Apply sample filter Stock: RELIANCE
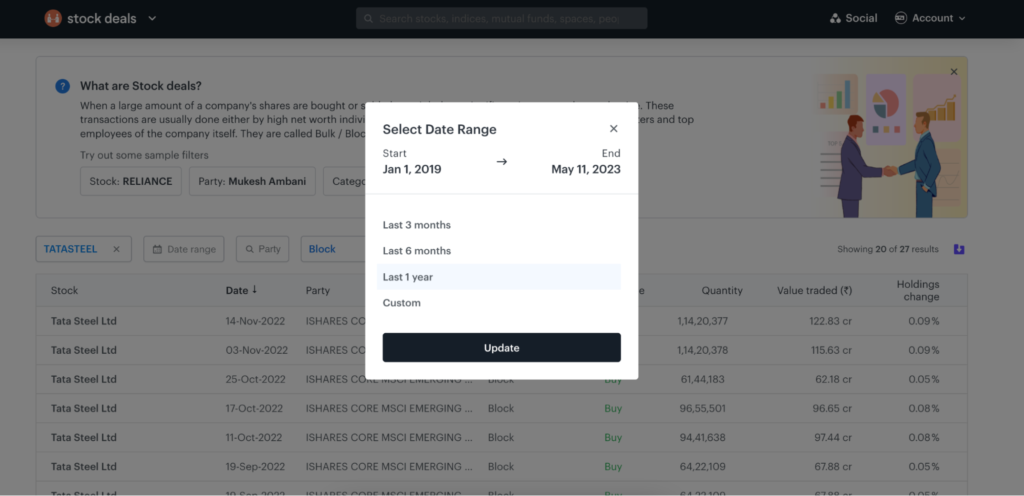The width and height of the screenshot is (1024, 496). pyautogui.click(x=131, y=181)
